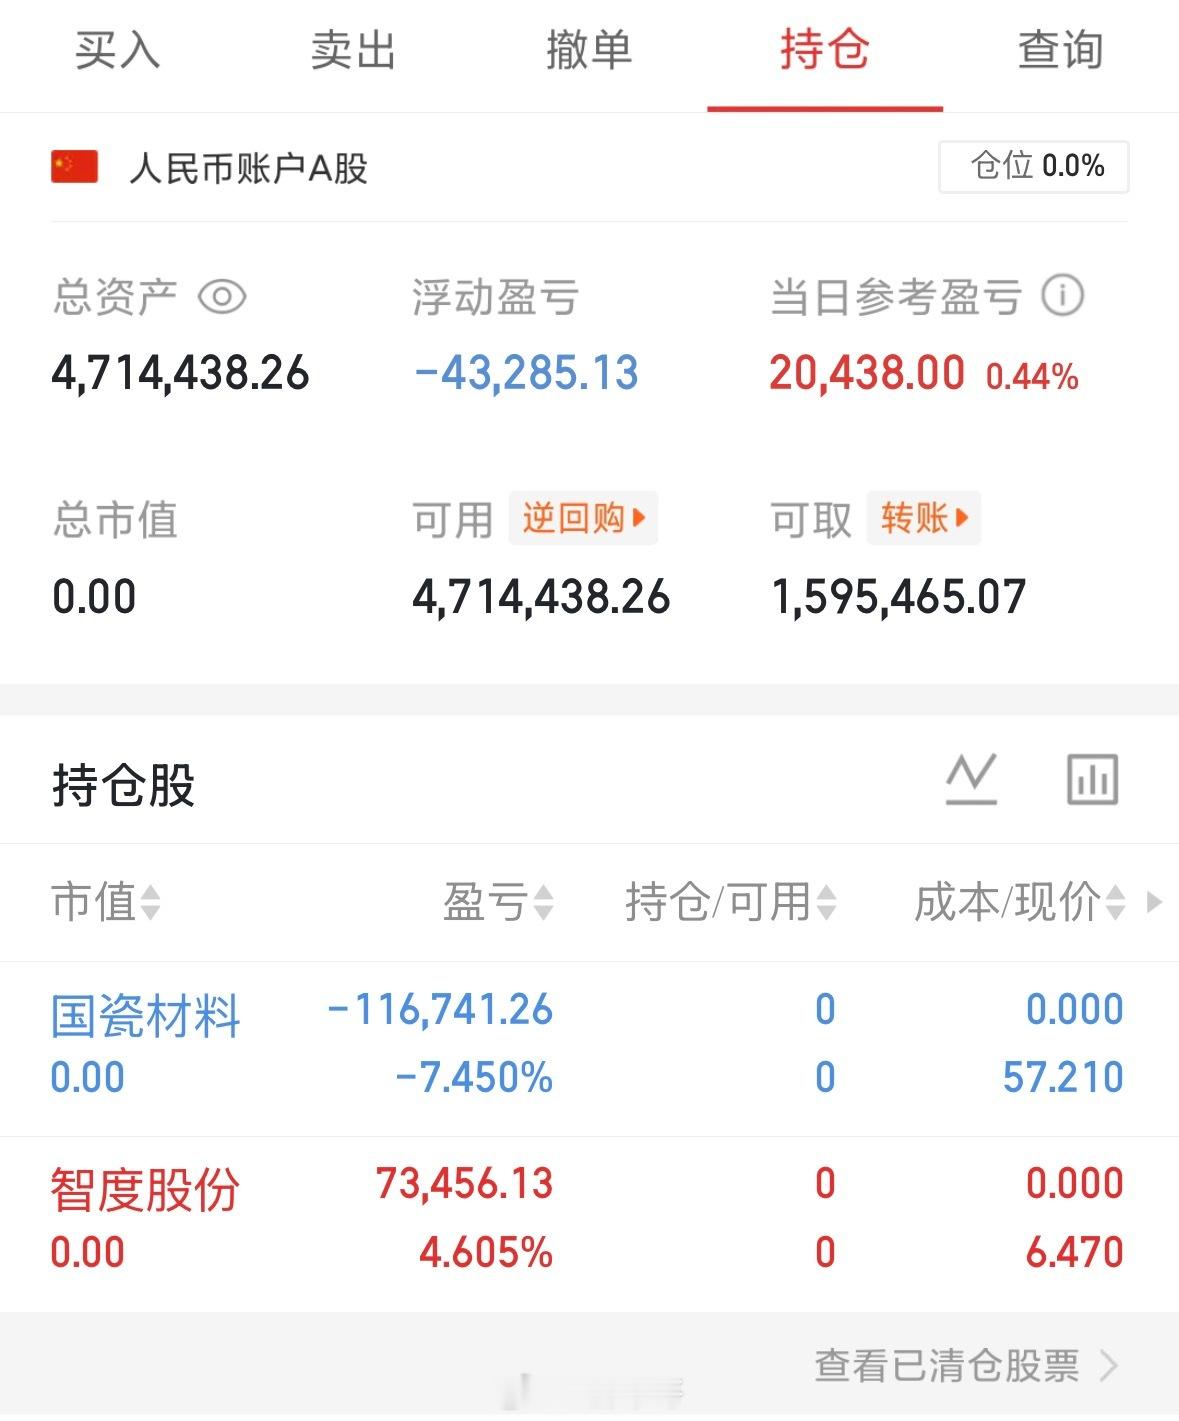This screenshot has width=1179, height=1421.
Task: Switch to the 卖出 tab
Action: (x=353, y=50)
